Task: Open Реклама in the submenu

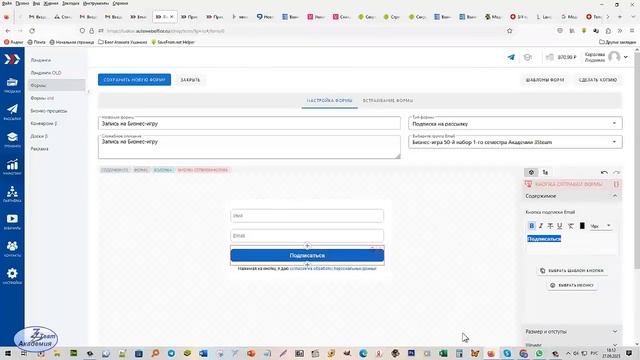Action: 39,149
